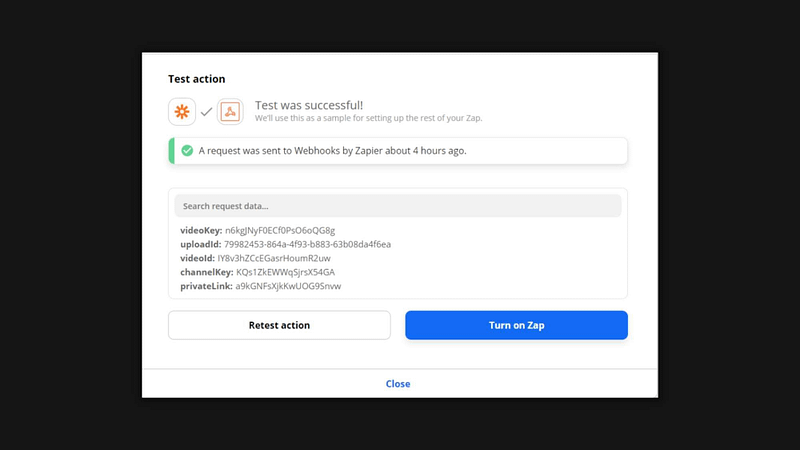
Task: Click the green success check icon
Action: tap(187, 151)
